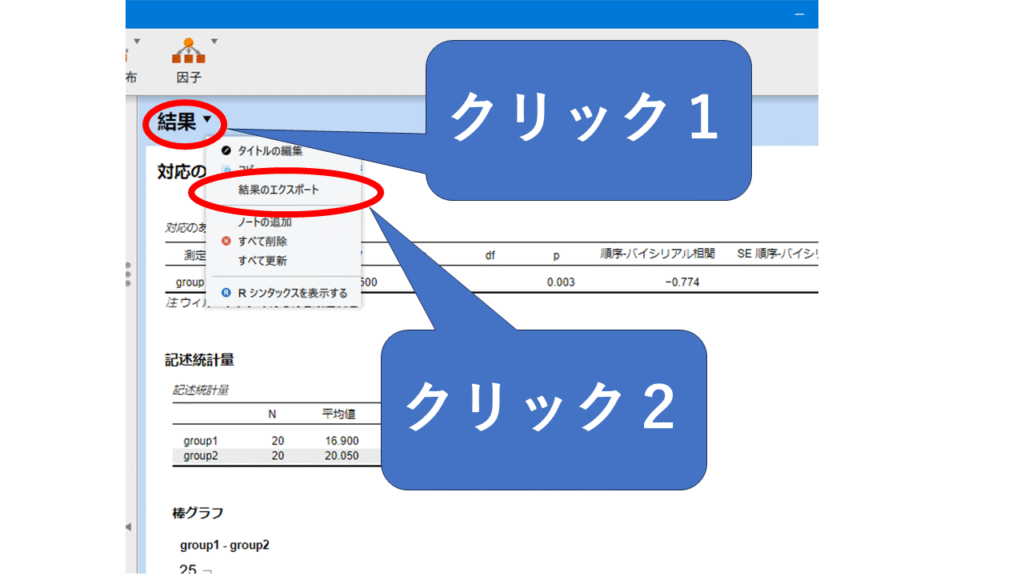Viewport: 1024px width, 576px height.
Task: Click the blue R icon for syntax display
Action: pos(226,293)
